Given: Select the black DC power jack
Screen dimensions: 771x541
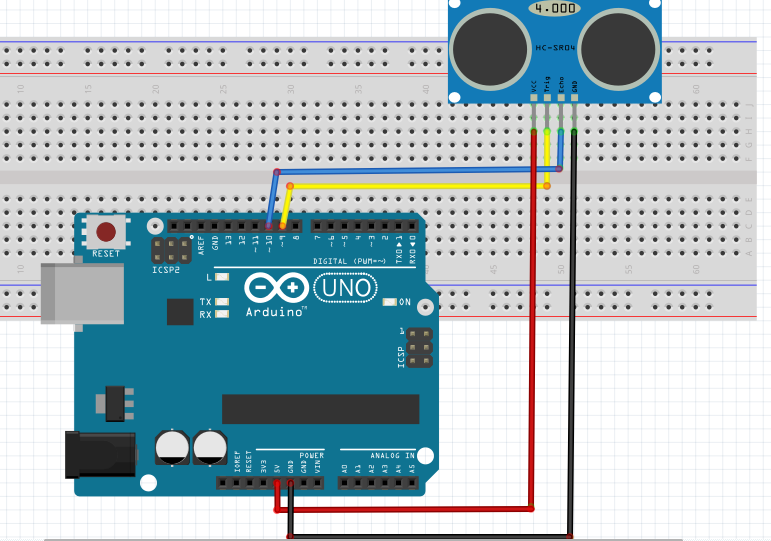Looking at the screenshot, I should (98, 453).
